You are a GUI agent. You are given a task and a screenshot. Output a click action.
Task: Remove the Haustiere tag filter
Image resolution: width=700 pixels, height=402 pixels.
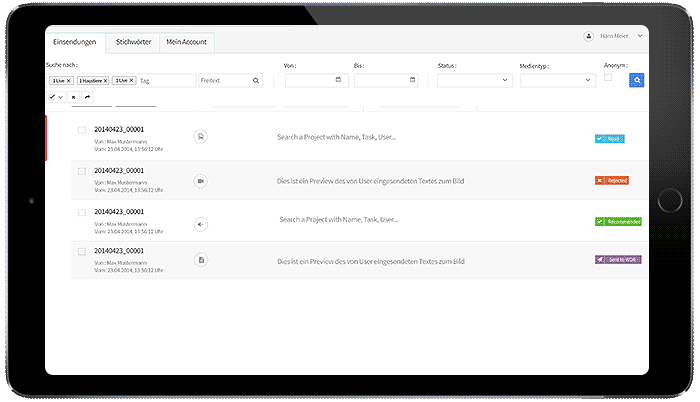point(105,81)
